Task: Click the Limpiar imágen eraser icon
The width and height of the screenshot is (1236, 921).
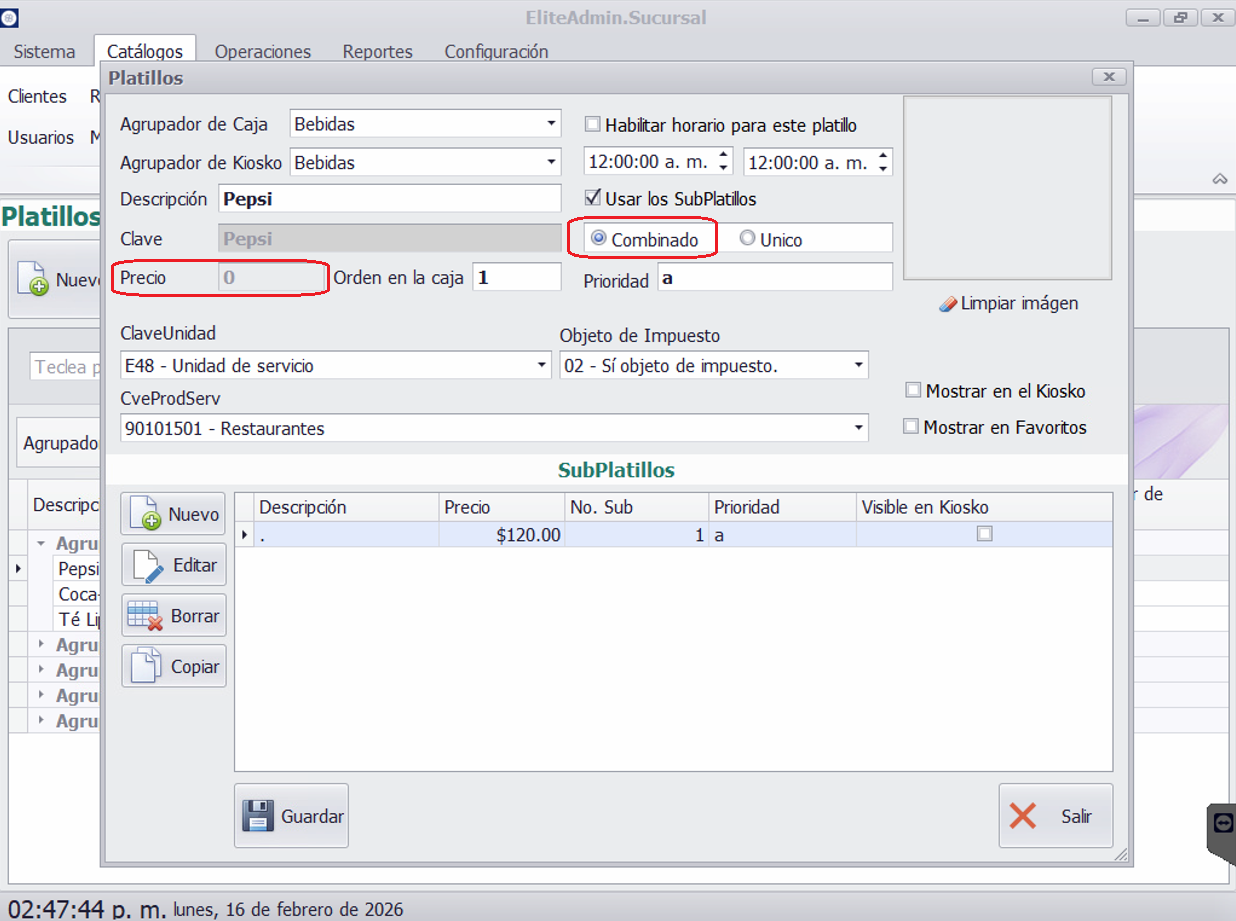Action: (x=948, y=304)
